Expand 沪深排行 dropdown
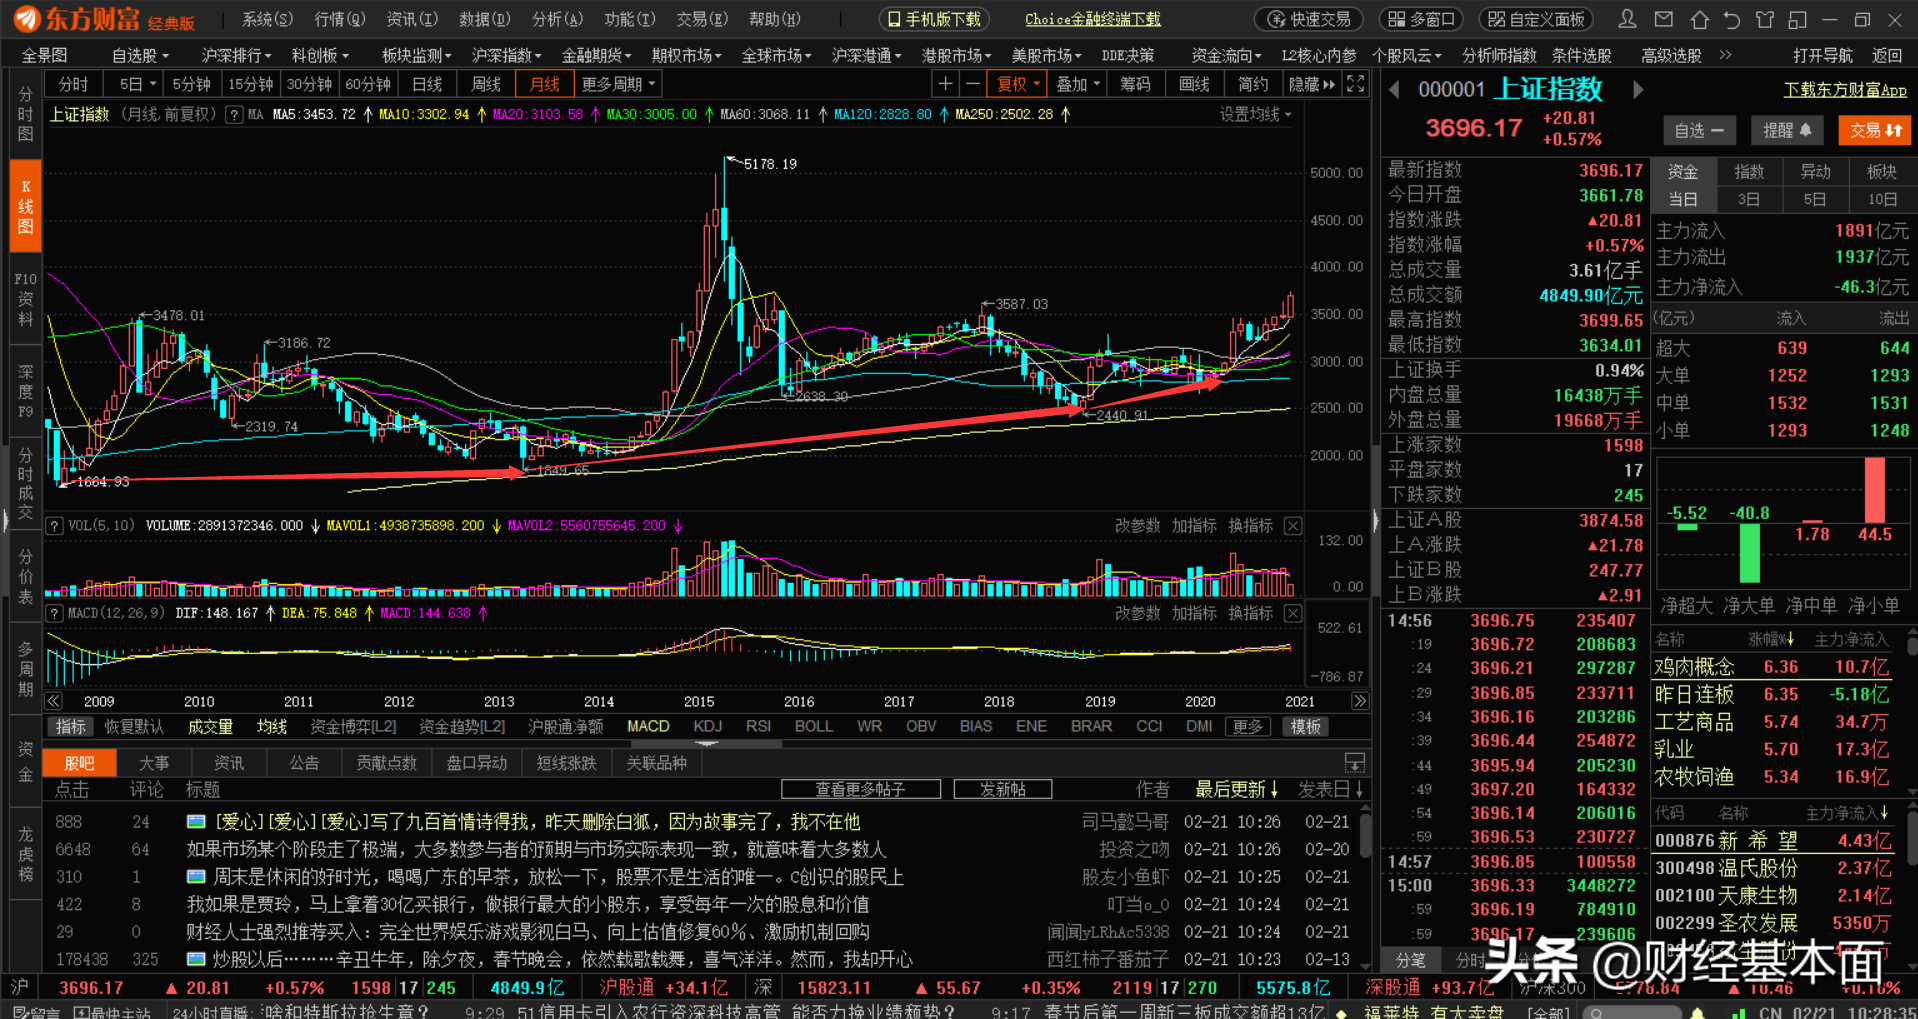The width and height of the screenshot is (1918, 1019). click(237, 55)
